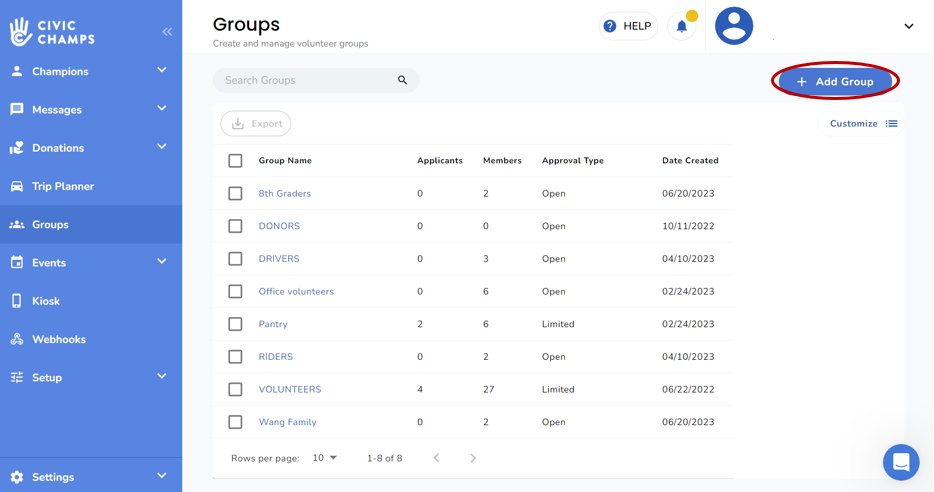934x492 pixels.
Task: Open Kiosk from the sidebar
Action: (46, 301)
